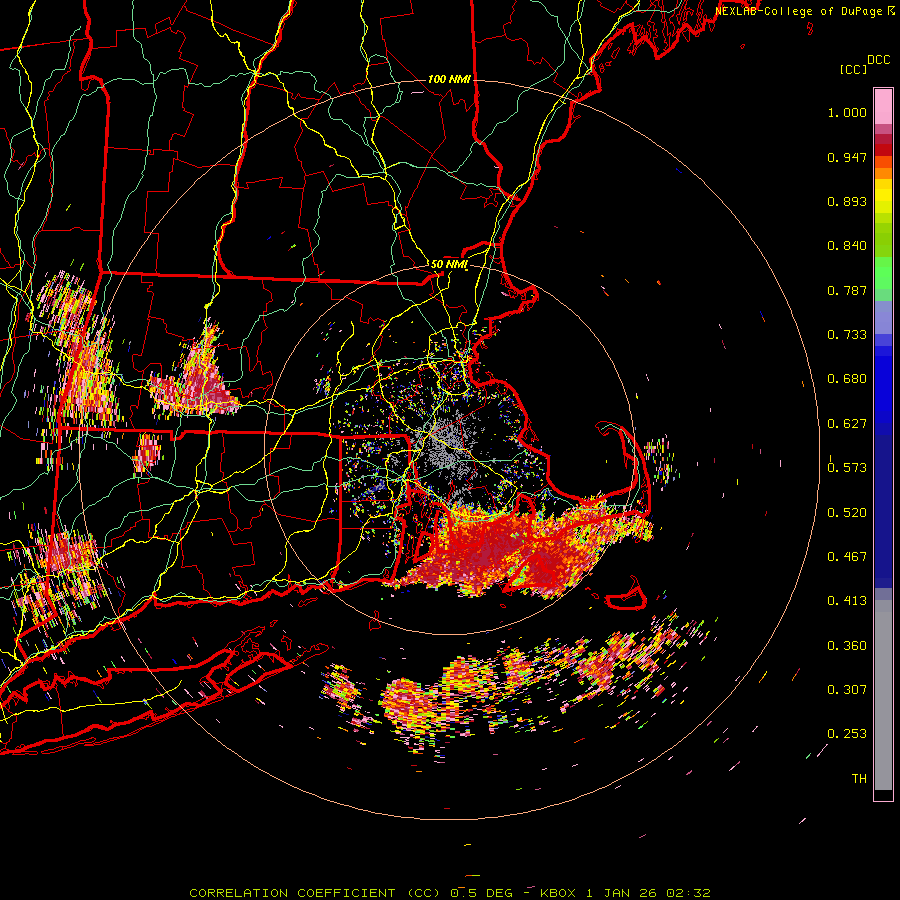Click the KBOX station identifier in the caption
Image resolution: width=900 pixels, height=900 pixels.
point(558,893)
